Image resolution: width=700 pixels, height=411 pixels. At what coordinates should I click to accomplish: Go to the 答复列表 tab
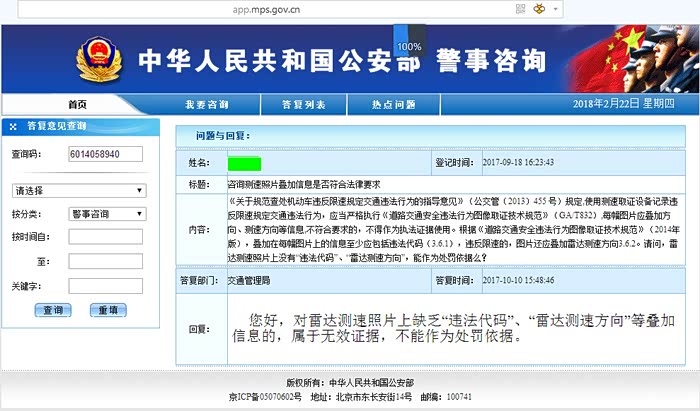[300, 104]
